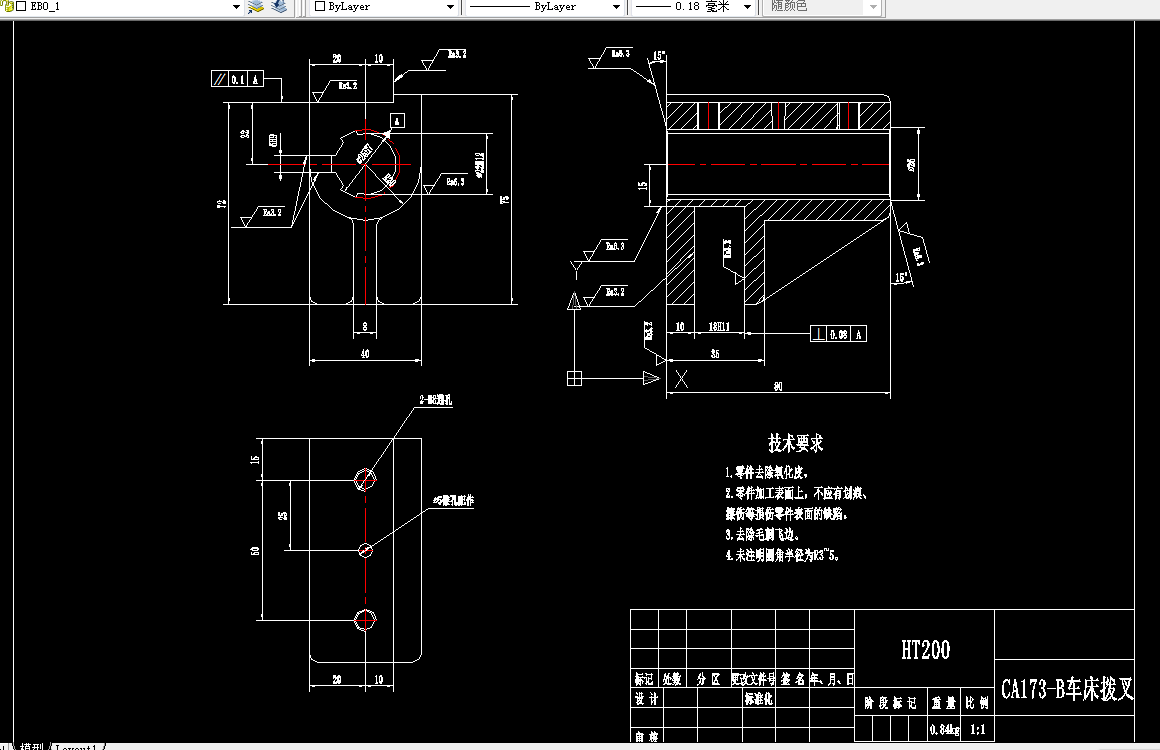The height and width of the screenshot is (750, 1160).
Task: Select the 18H11 dimension text
Action: tap(719, 326)
